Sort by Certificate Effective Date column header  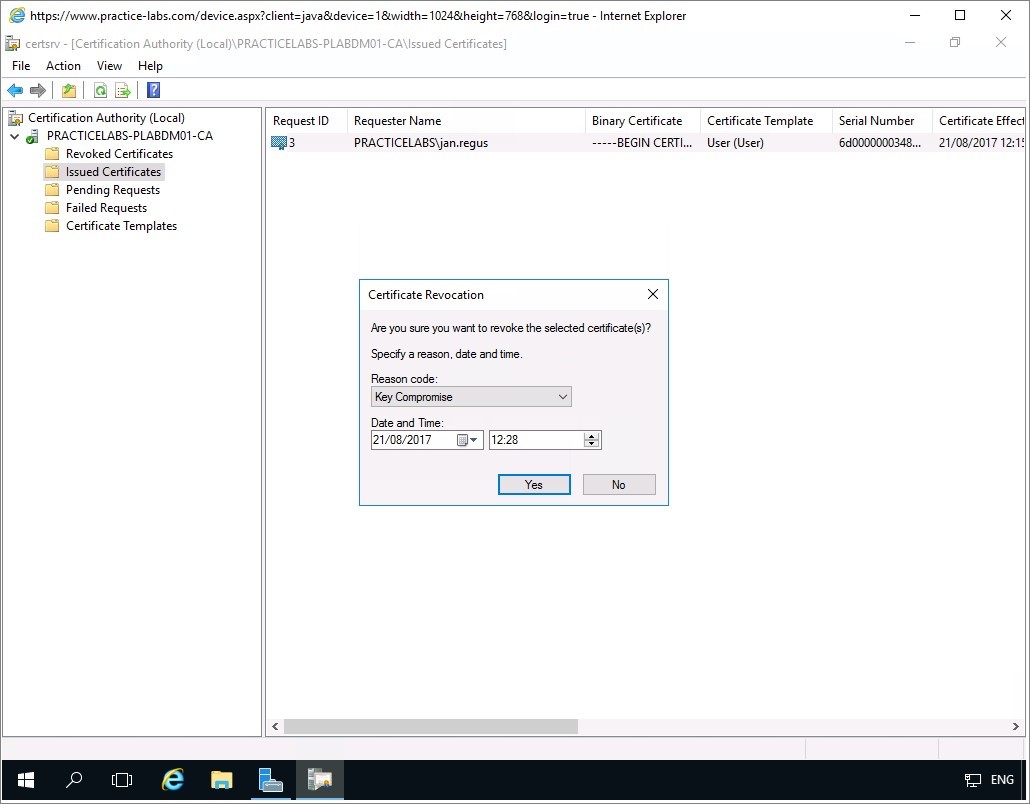coord(978,121)
